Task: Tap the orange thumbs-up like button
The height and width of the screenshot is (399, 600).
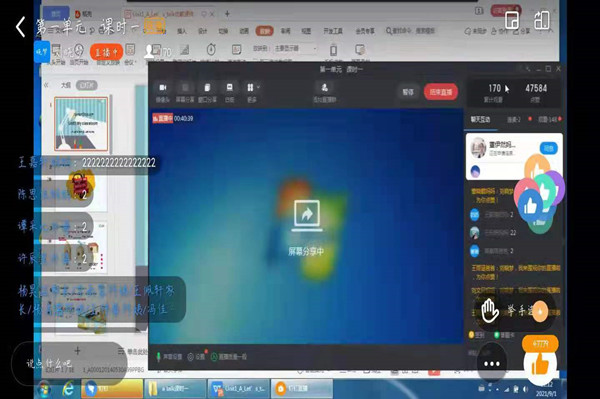Action: [540, 365]
